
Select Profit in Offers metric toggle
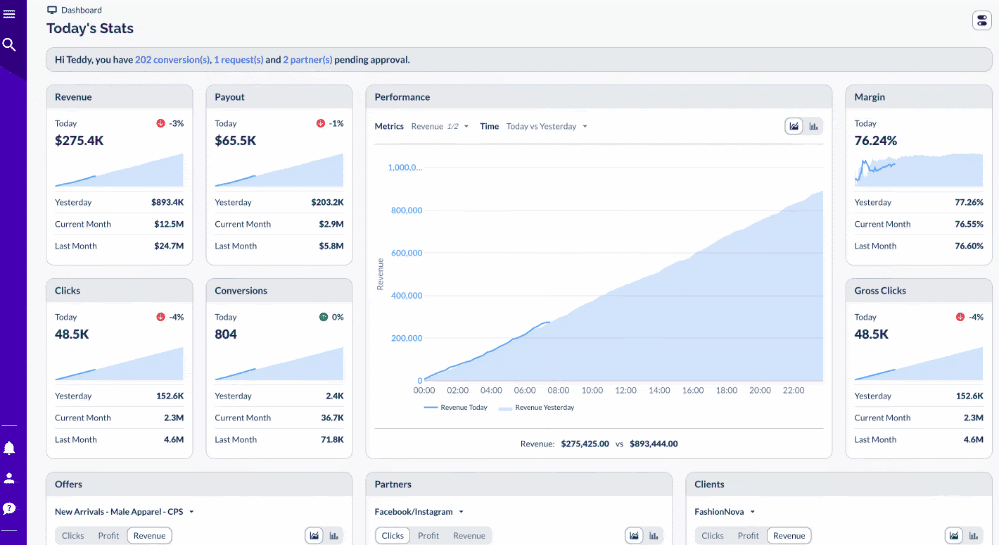(108, 536)
